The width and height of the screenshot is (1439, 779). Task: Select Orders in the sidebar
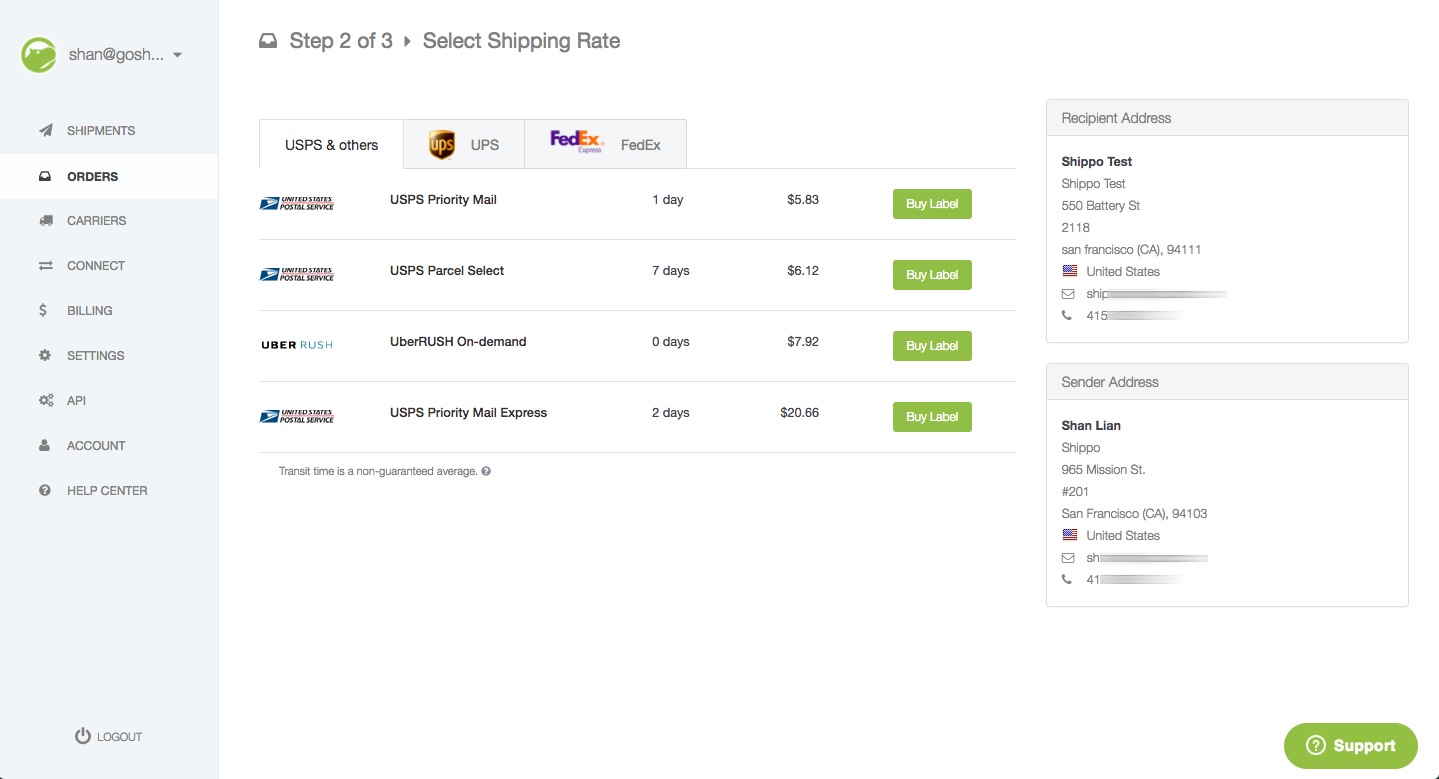point(109,177)
